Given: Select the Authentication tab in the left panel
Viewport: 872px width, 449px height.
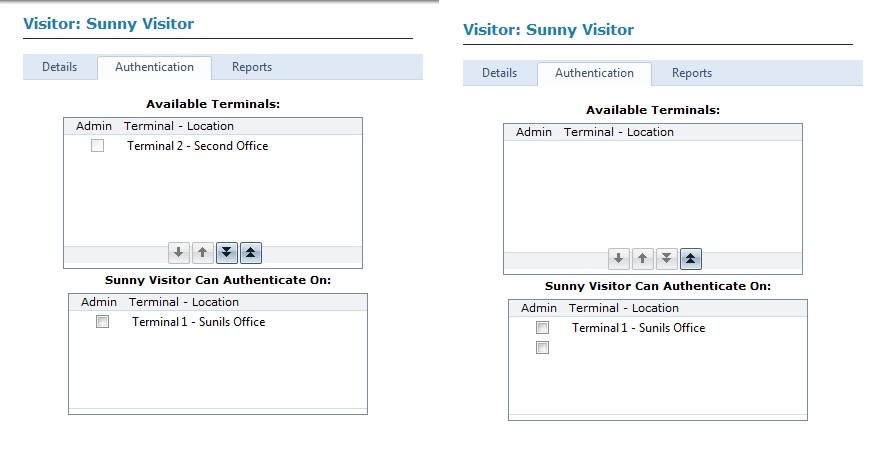Looking at the screenshot, I should pyautogui.click(x=154, y=67).
